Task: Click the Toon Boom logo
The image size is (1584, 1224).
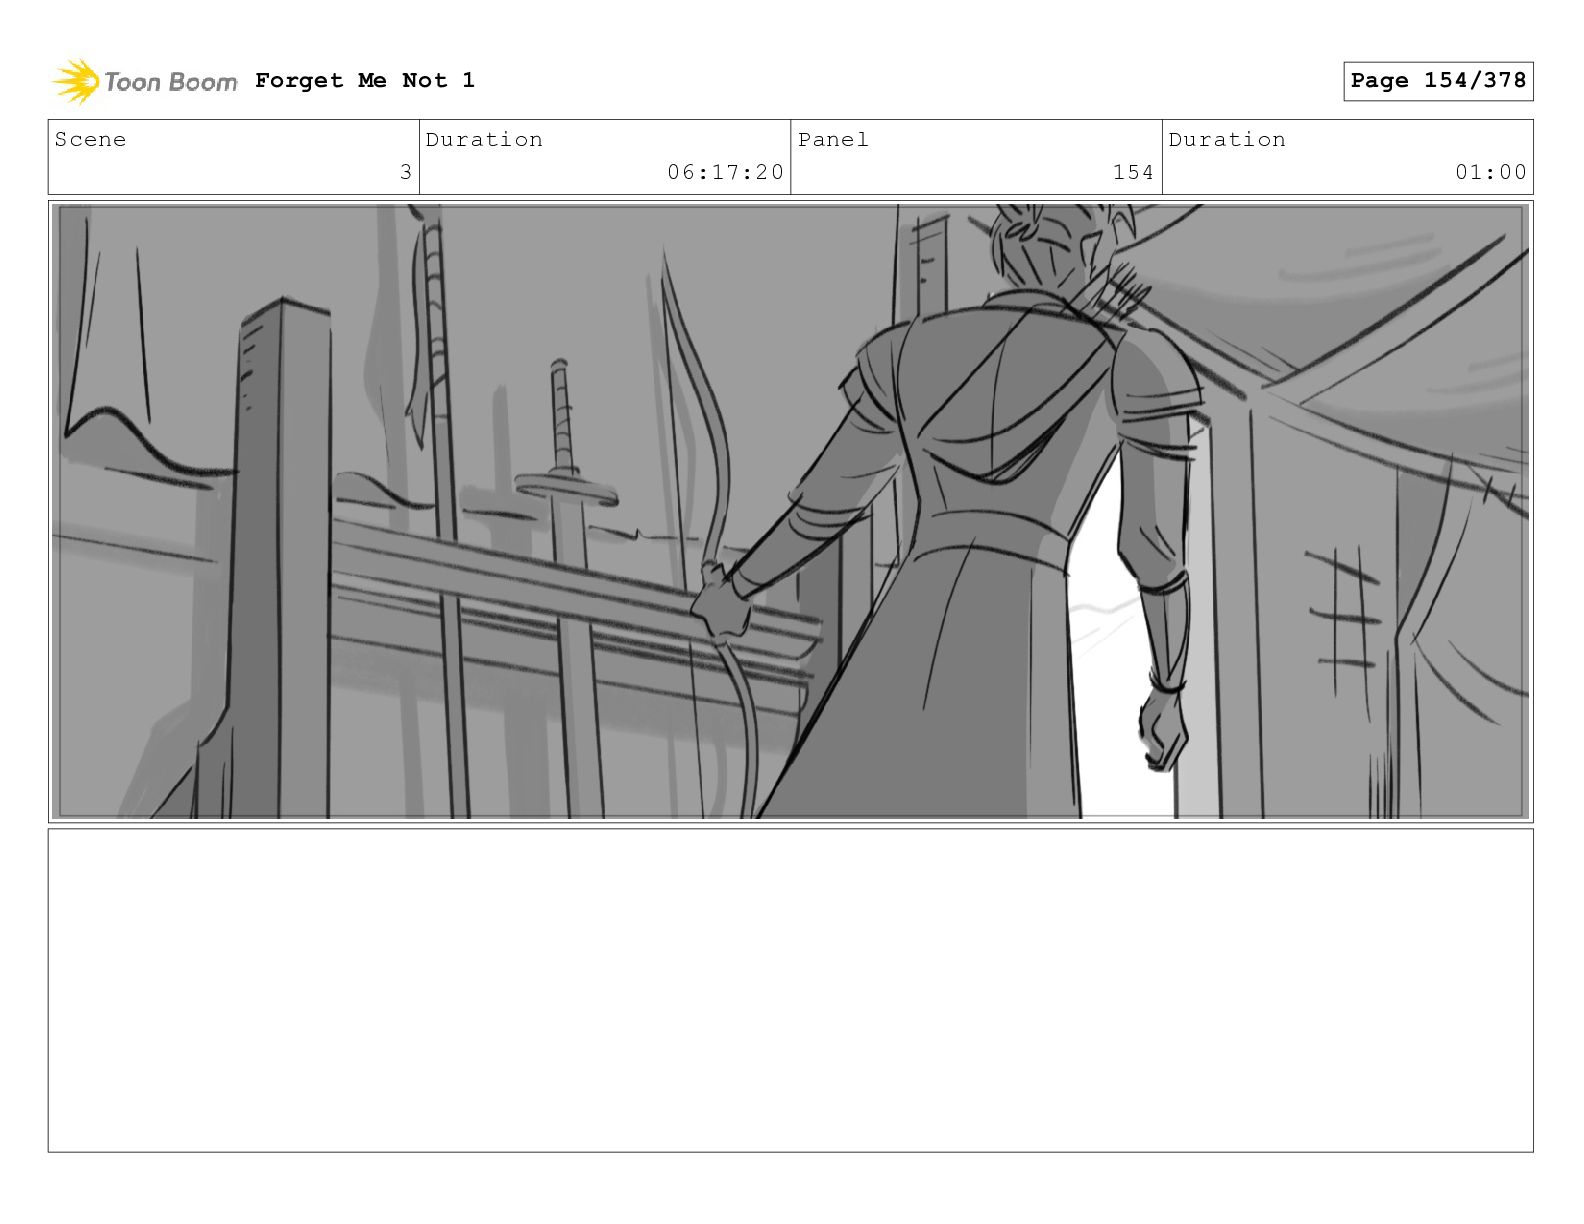Action: 145,81
